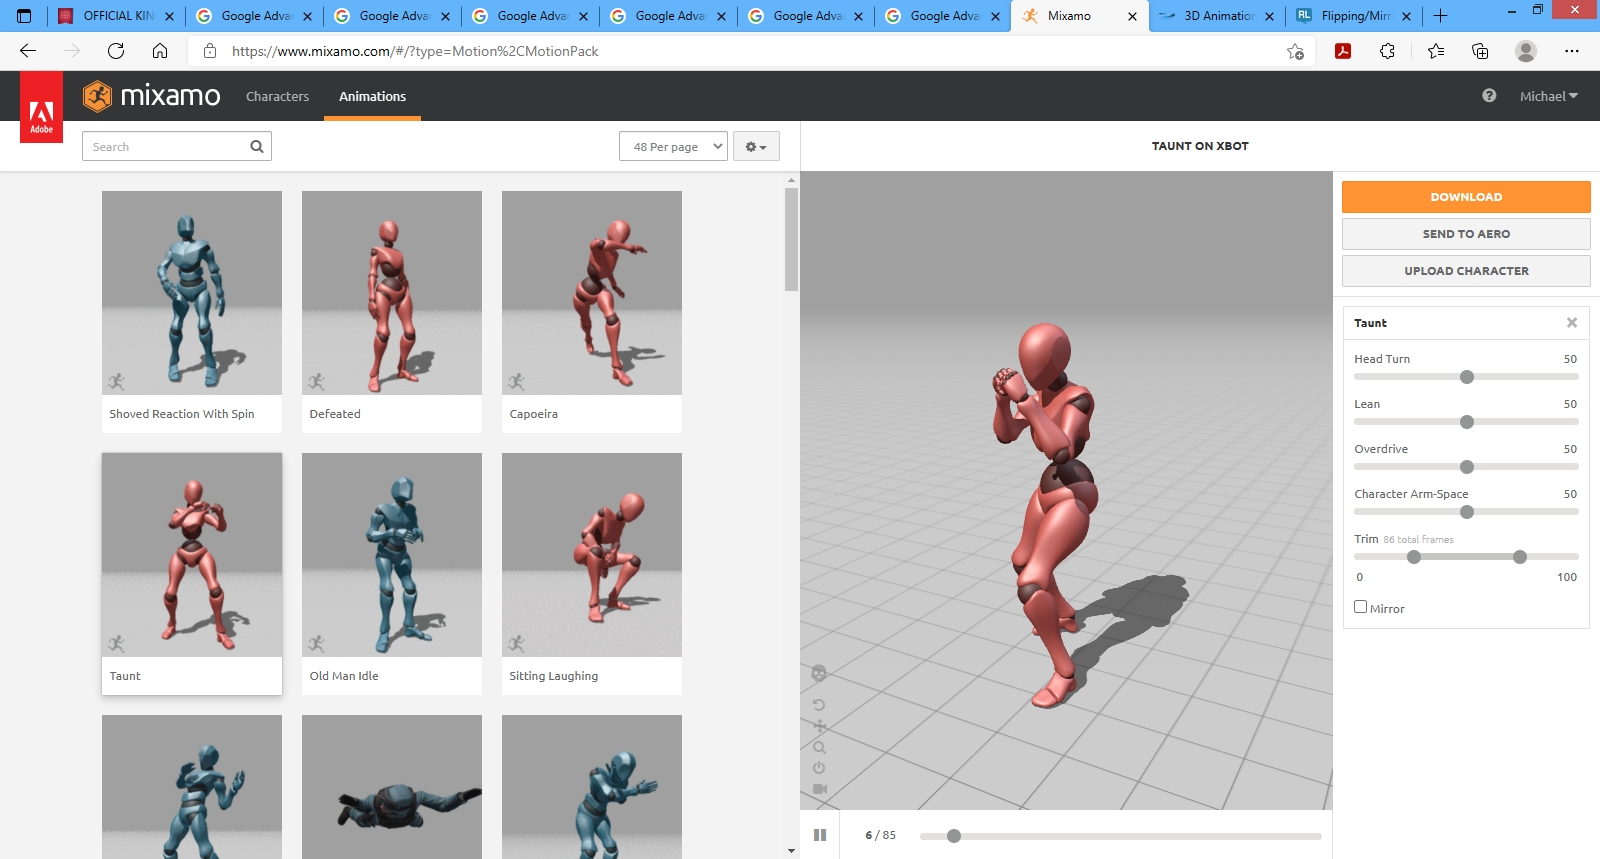Click the search magnifier icon in search box
The height and width of the screenshot is (859, 1600).
tap(257, 147)
